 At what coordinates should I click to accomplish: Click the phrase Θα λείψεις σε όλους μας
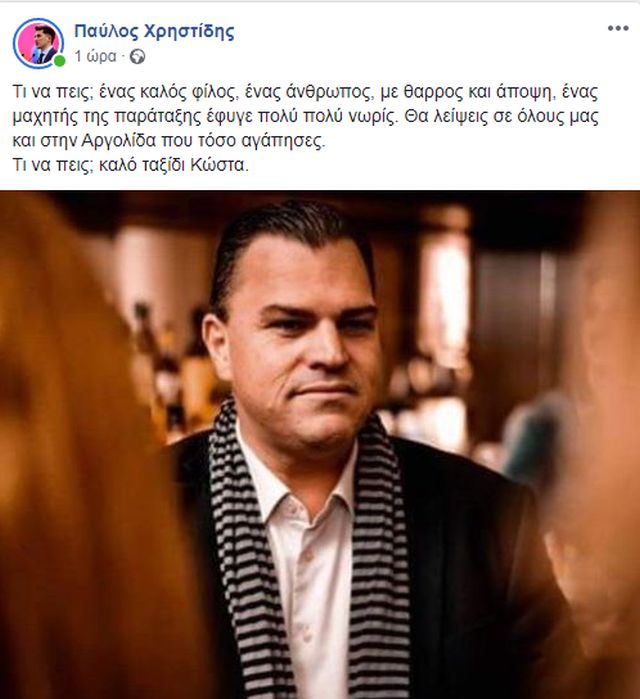[x=501, y=116]
